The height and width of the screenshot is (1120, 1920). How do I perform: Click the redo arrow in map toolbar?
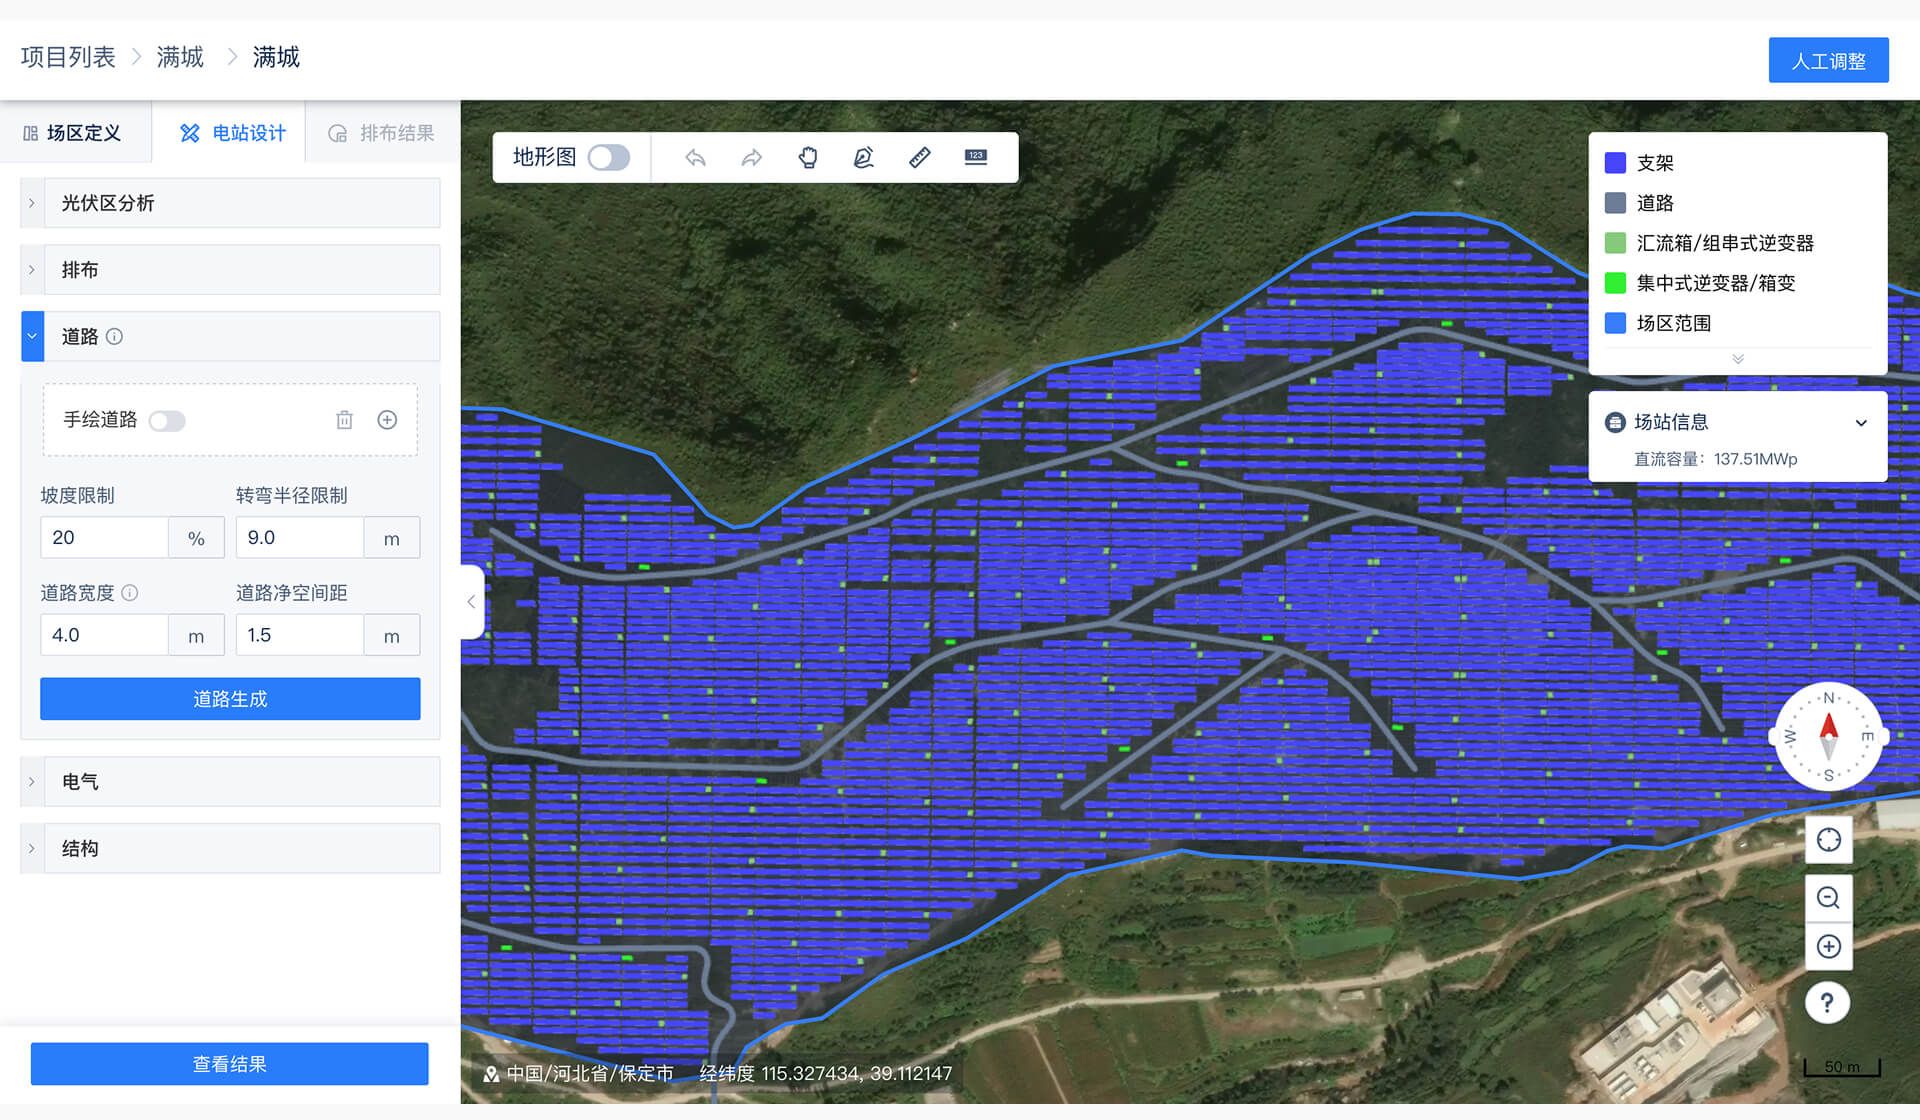click(x=751, y=158)
